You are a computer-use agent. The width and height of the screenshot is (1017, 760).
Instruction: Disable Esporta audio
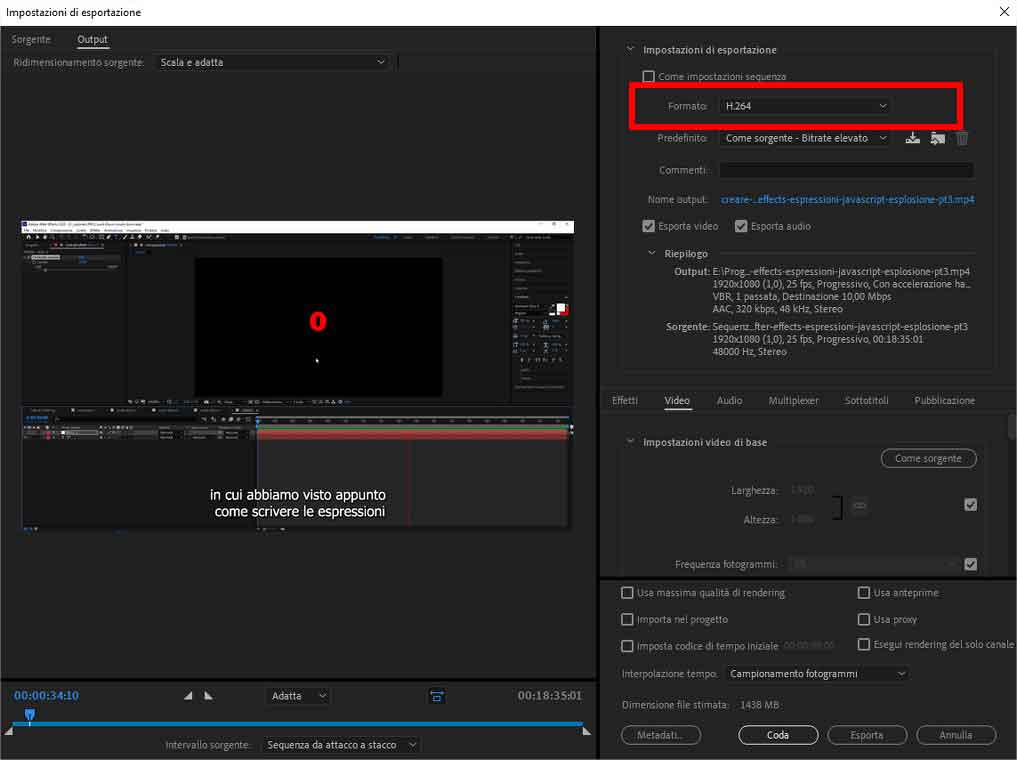741,225
